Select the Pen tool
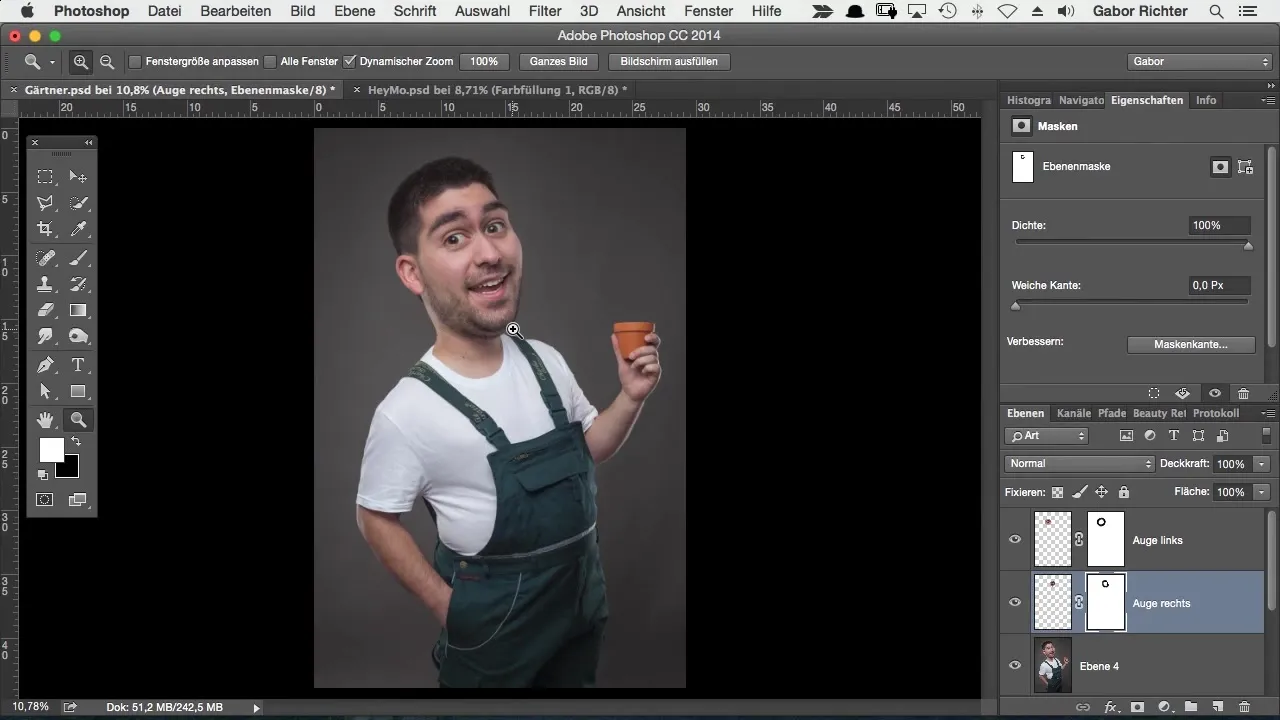This screenshot has height=720, width=1280. [x=45, y=365]
